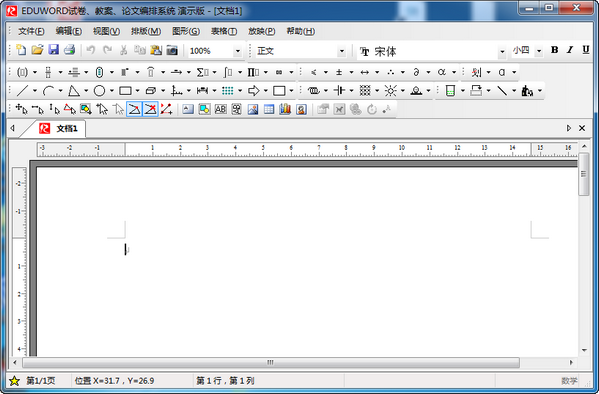Viewport: 599px width, 394px height.
Task: Insert a bracket template from the math toolbar
Action: coord(23,72)
